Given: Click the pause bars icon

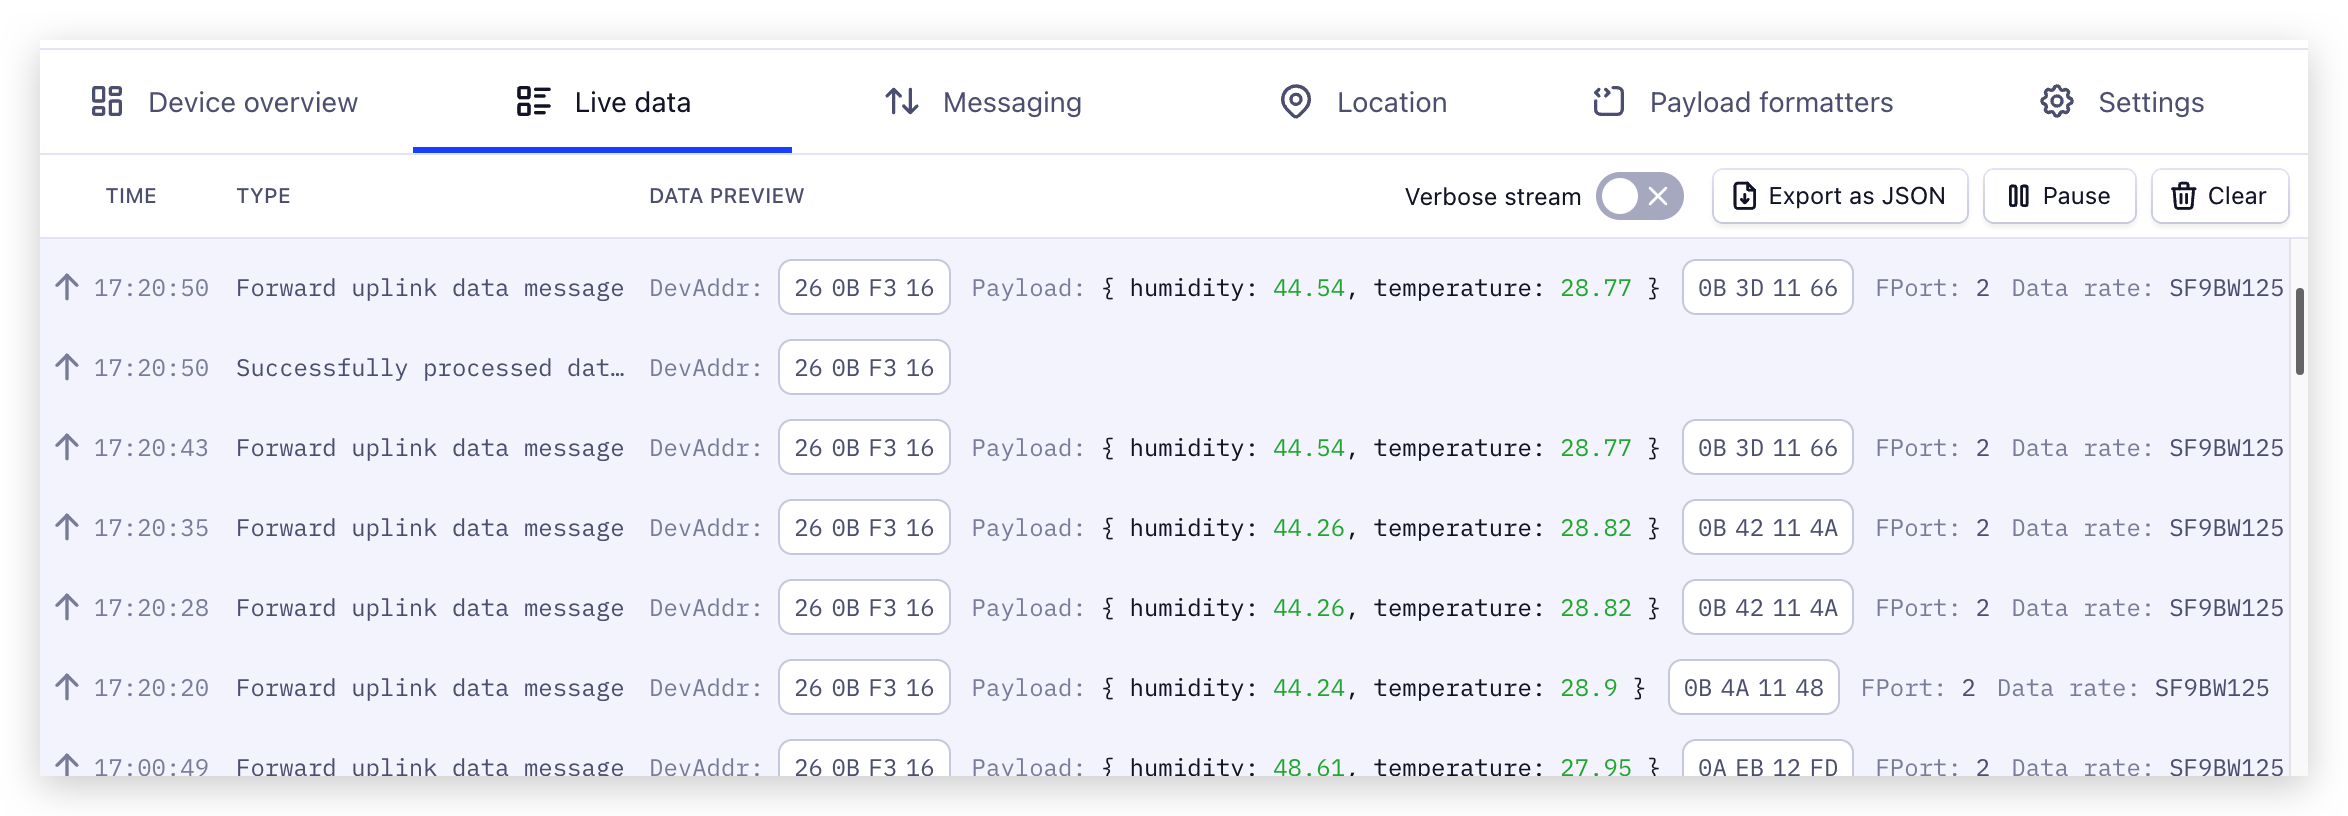Looking at the screenshot, I should (2019, 196).
